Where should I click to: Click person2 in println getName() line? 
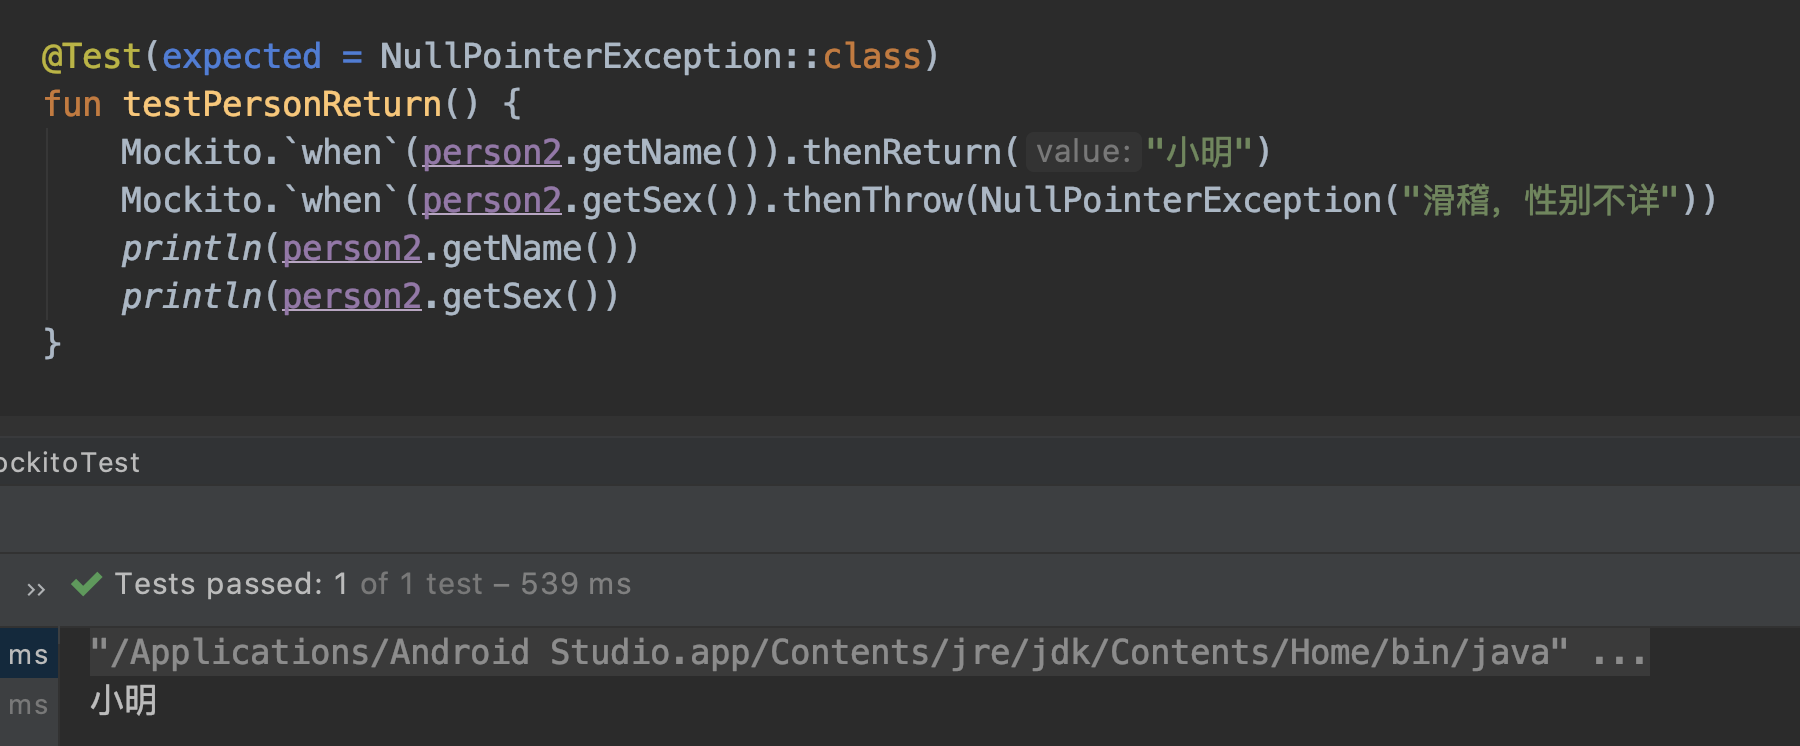352,249
